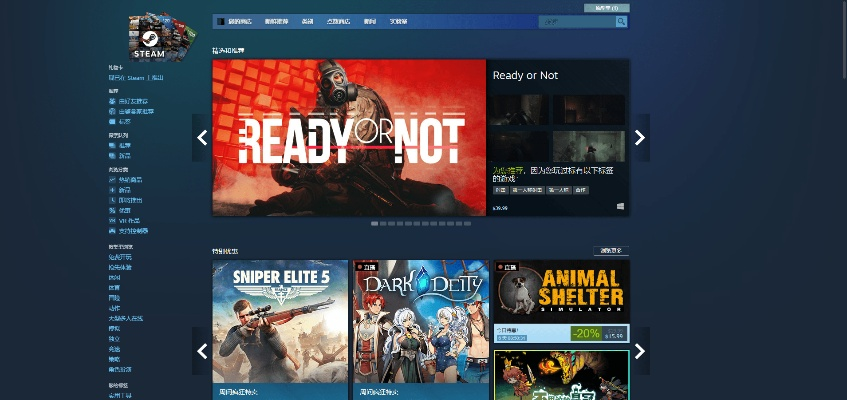Click the VR Works (VR 作品) icon

click(112, 221)
